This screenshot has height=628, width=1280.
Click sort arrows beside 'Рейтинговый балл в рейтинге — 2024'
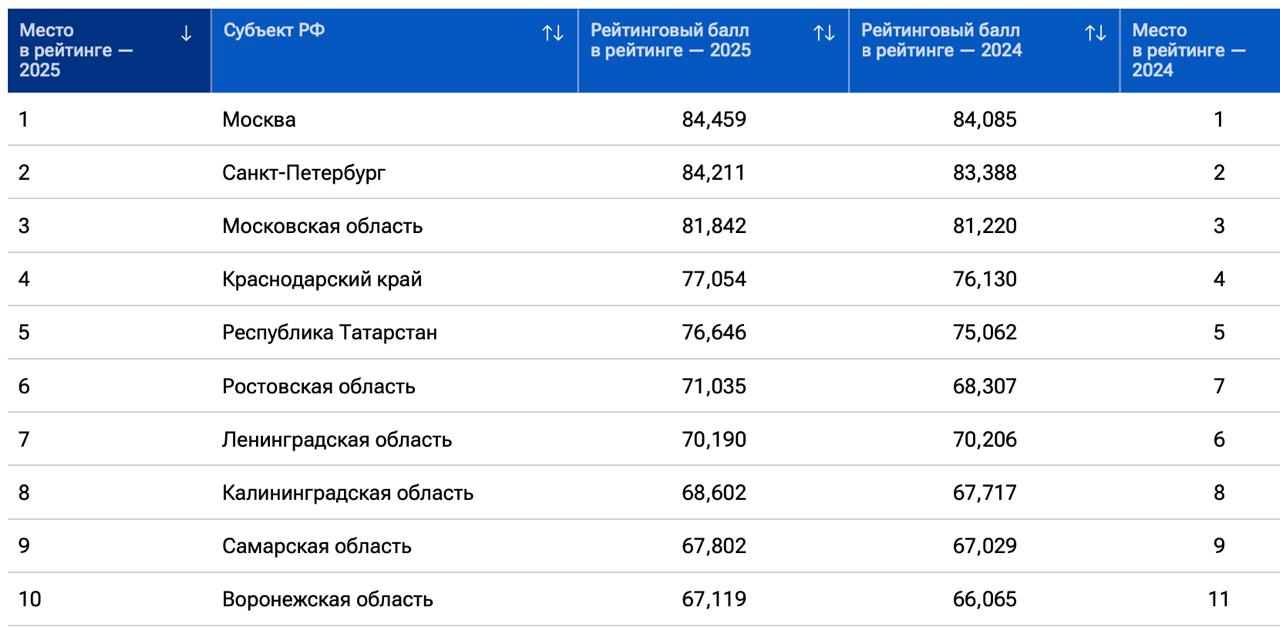(x=1096, y=33)
